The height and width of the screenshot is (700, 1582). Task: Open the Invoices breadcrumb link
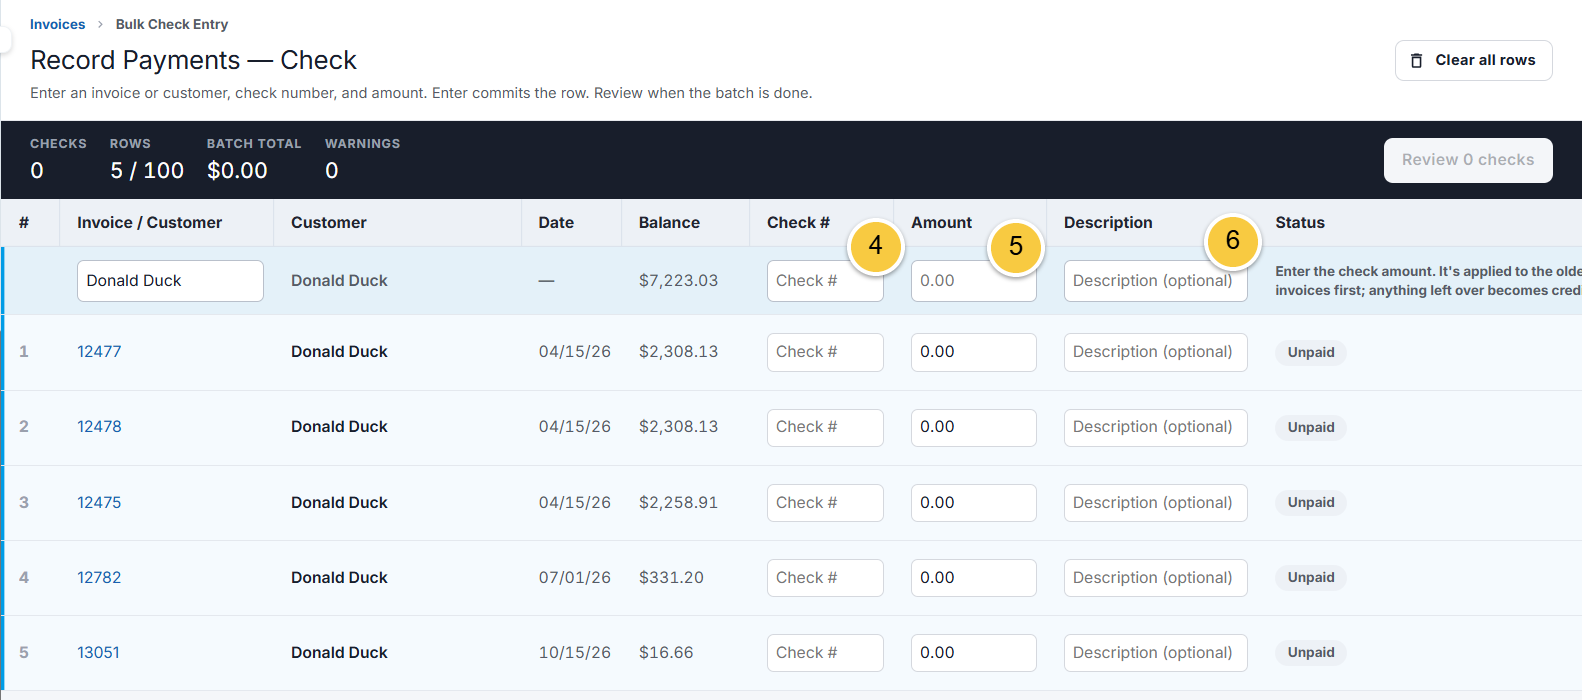pyautogui.click(x=57, y=24)
